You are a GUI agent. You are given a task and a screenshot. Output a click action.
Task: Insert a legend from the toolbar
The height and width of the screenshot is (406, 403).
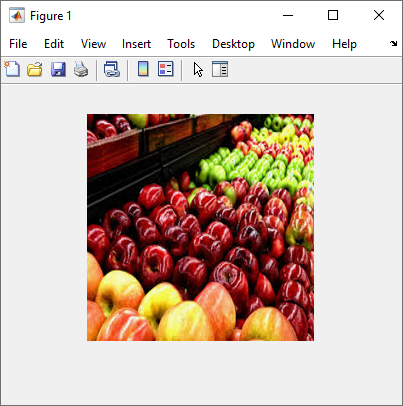click(166, 69)
